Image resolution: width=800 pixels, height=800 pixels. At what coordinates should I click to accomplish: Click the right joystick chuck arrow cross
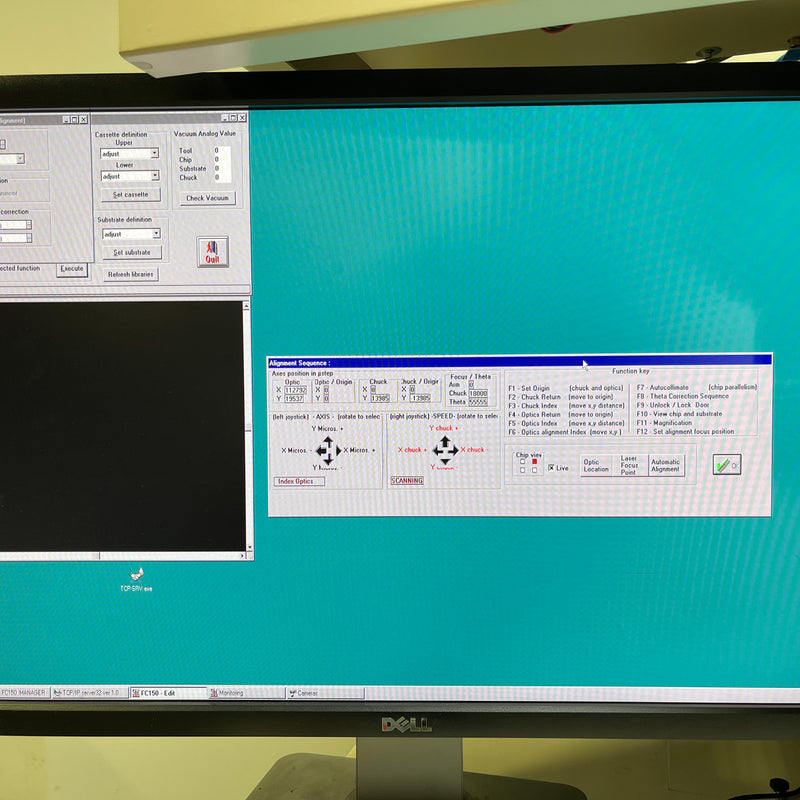pos(445,450)
